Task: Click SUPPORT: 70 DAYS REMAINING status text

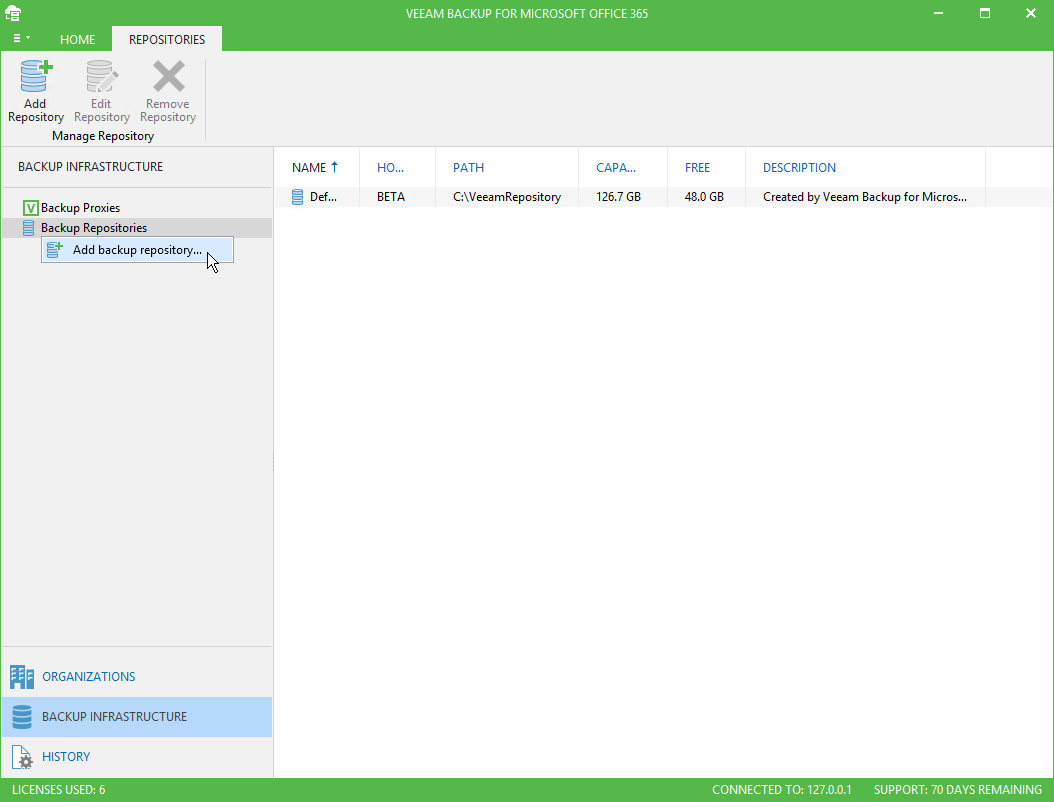Action: (958, 790)
